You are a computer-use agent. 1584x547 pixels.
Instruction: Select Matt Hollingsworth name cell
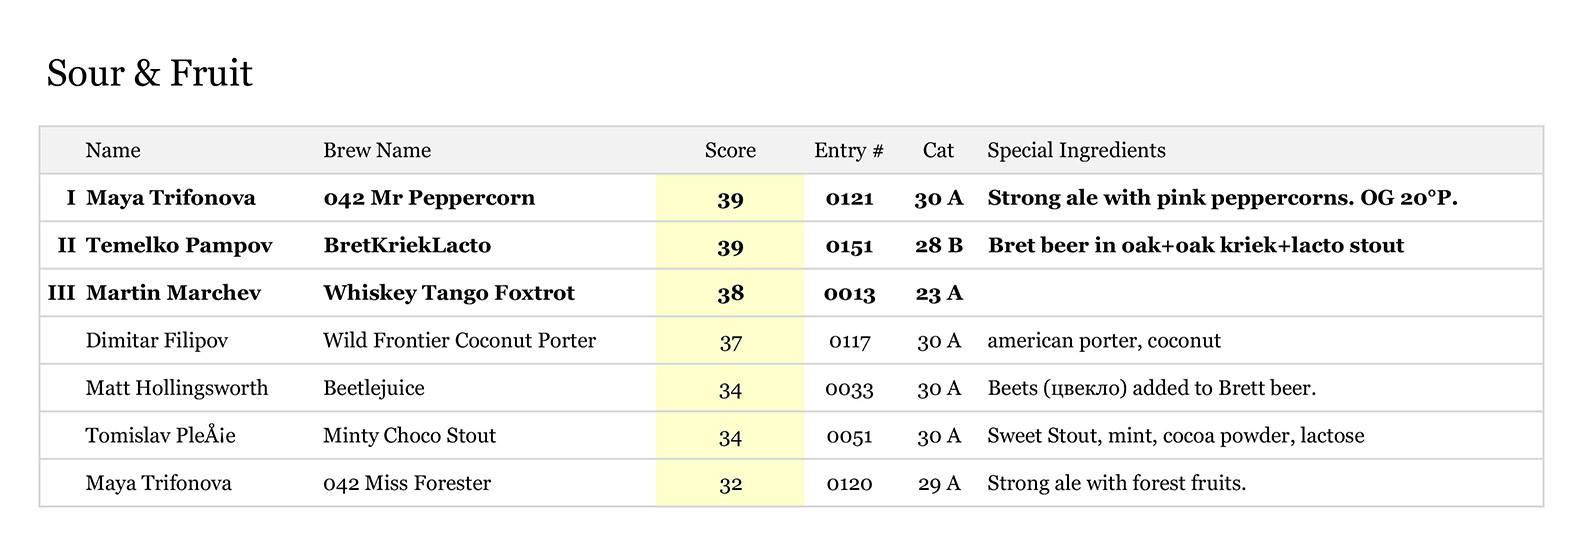[177, 388]
